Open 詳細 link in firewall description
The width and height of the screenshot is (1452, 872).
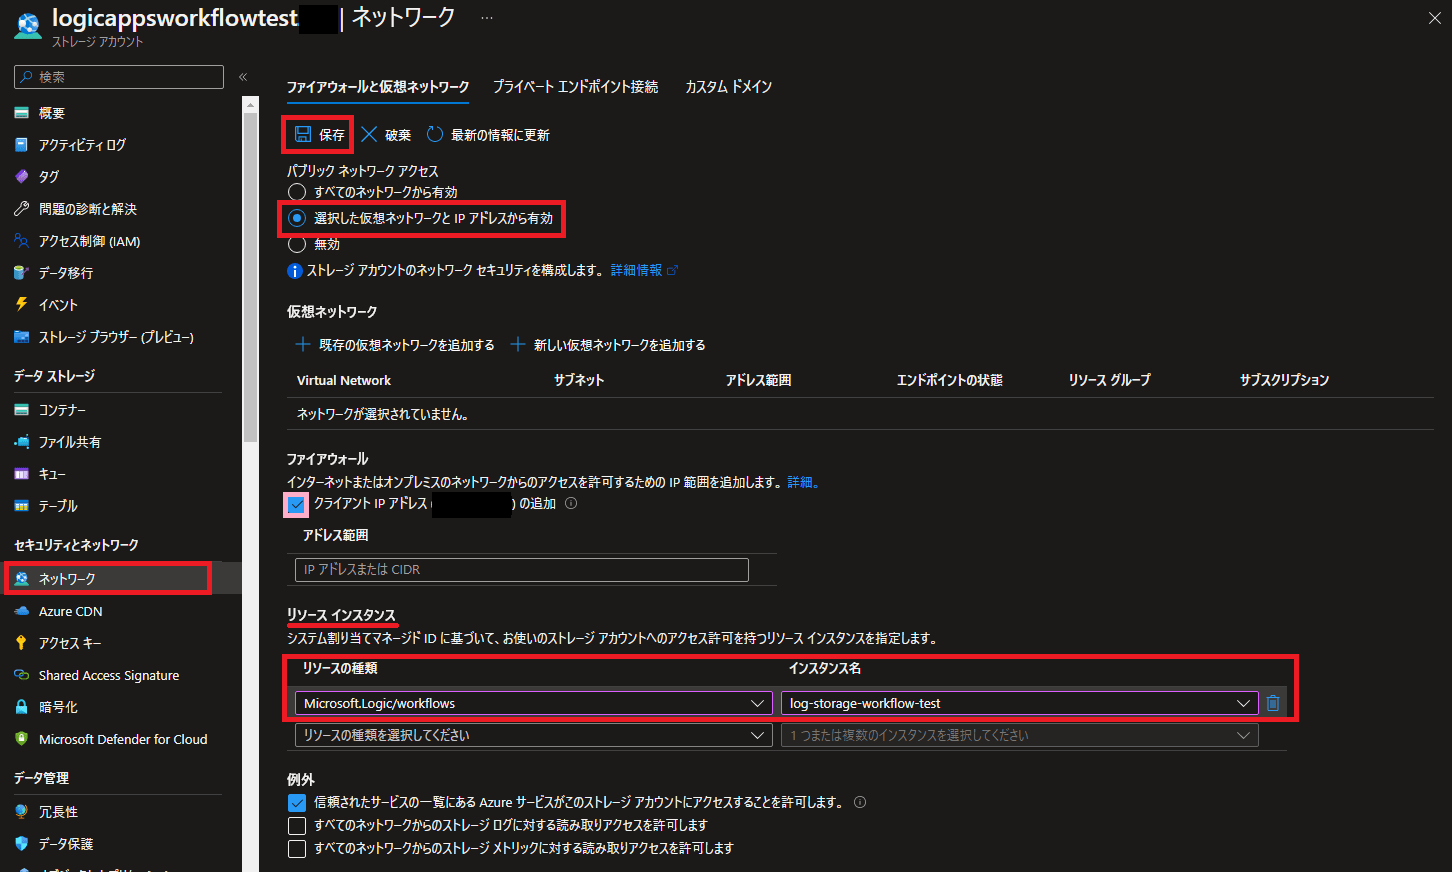point(800,482)
